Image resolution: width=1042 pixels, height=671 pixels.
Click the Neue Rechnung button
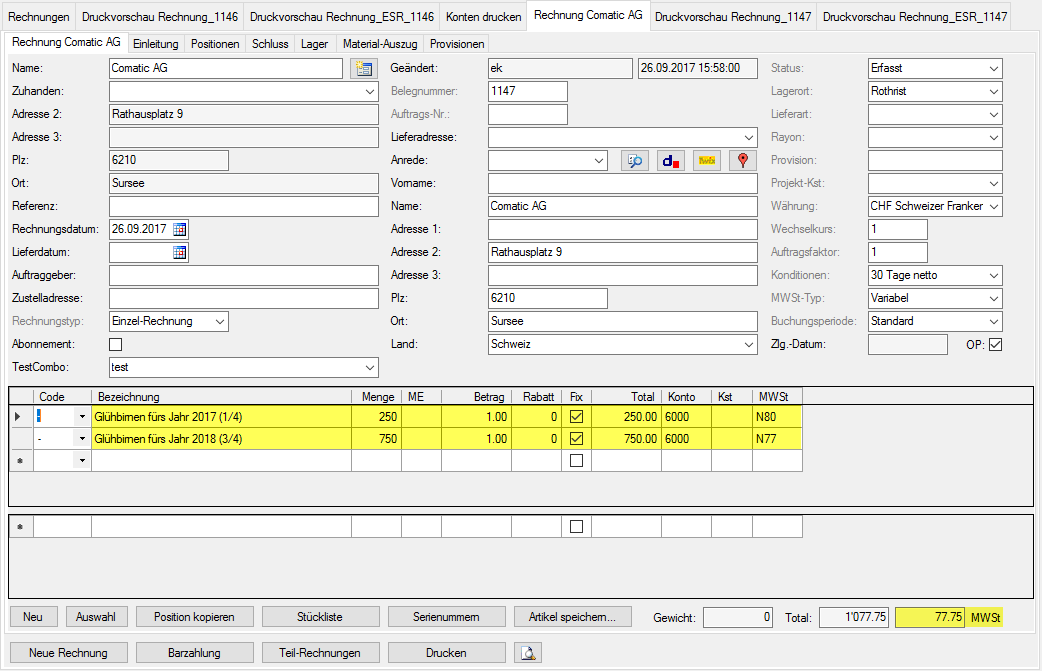pyautogui.click(x=68, y=653)
